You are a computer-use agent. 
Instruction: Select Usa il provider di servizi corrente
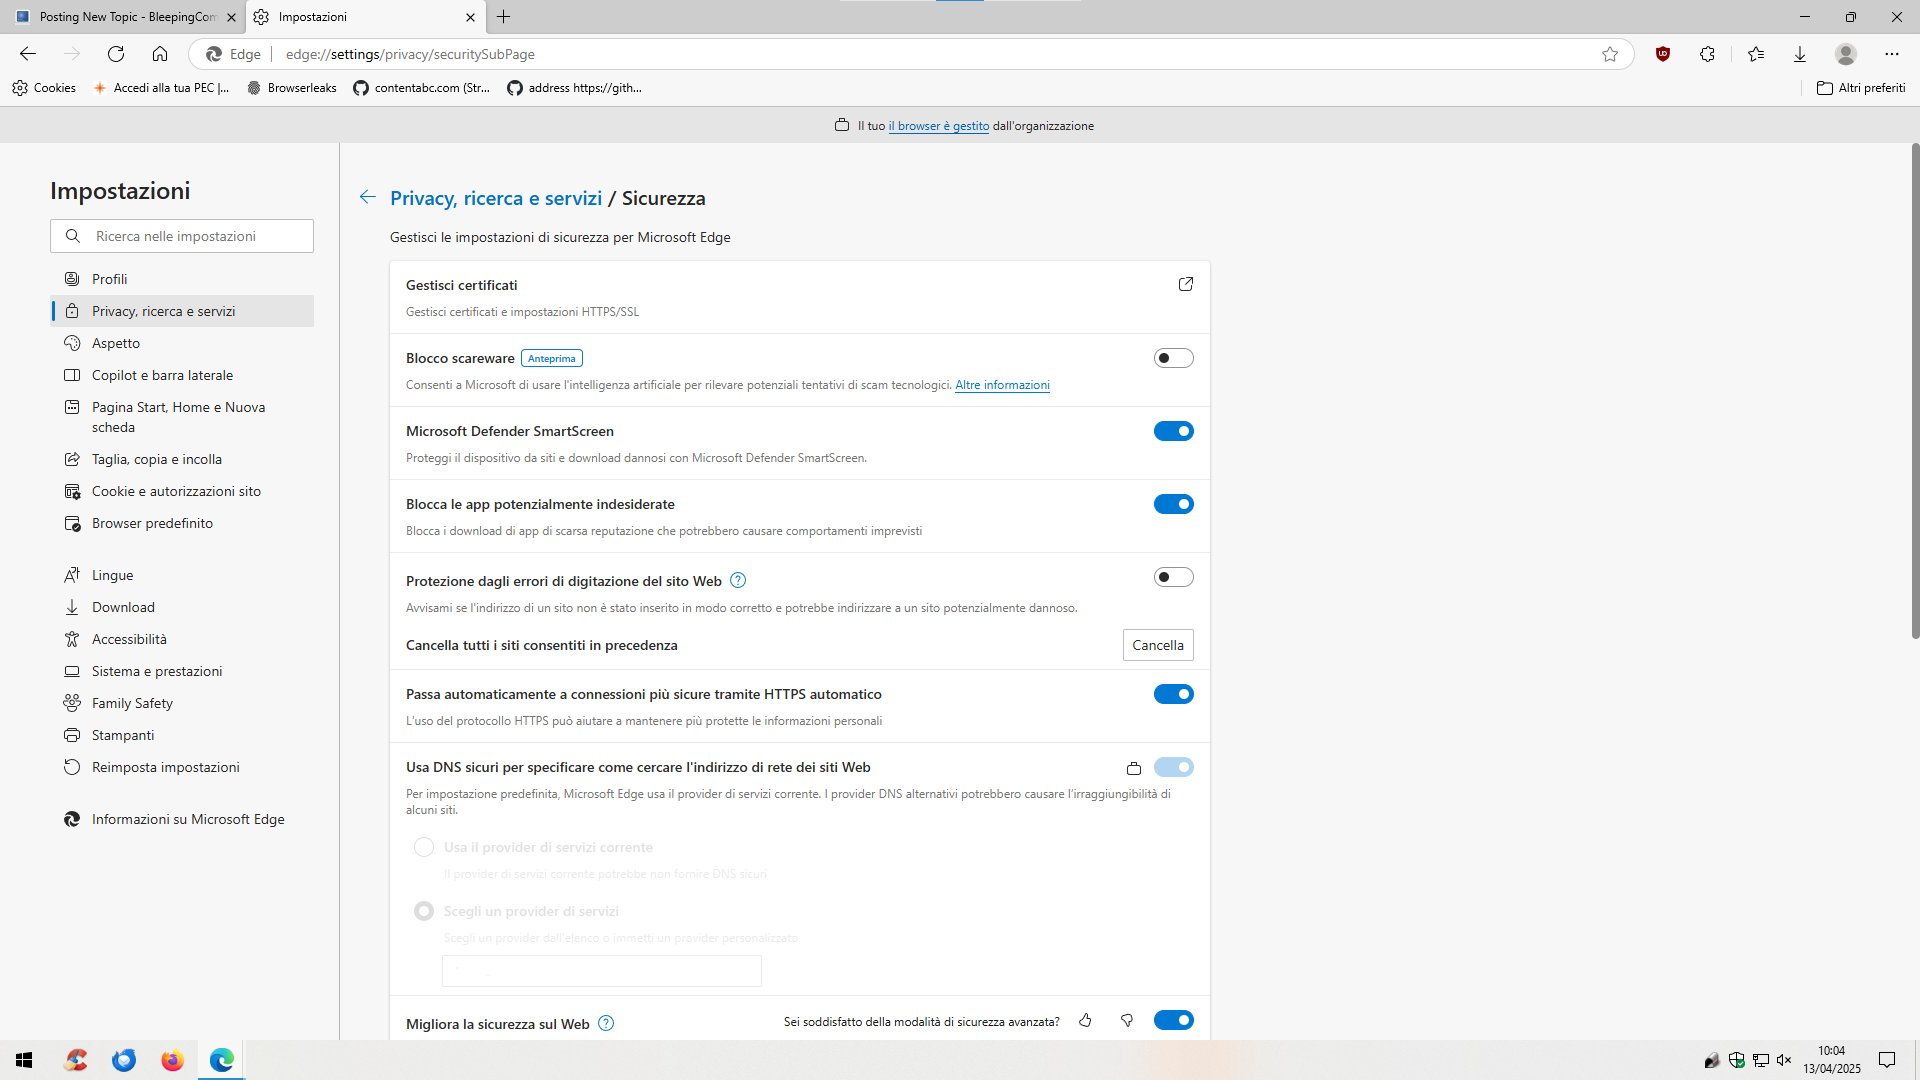[x=424, y=847]
